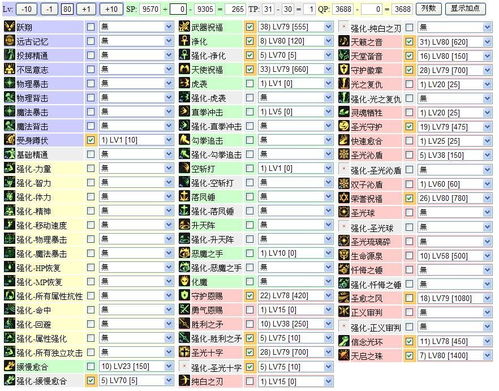Open the 守护恩赐 level dropdown

[x=296, y=295]
